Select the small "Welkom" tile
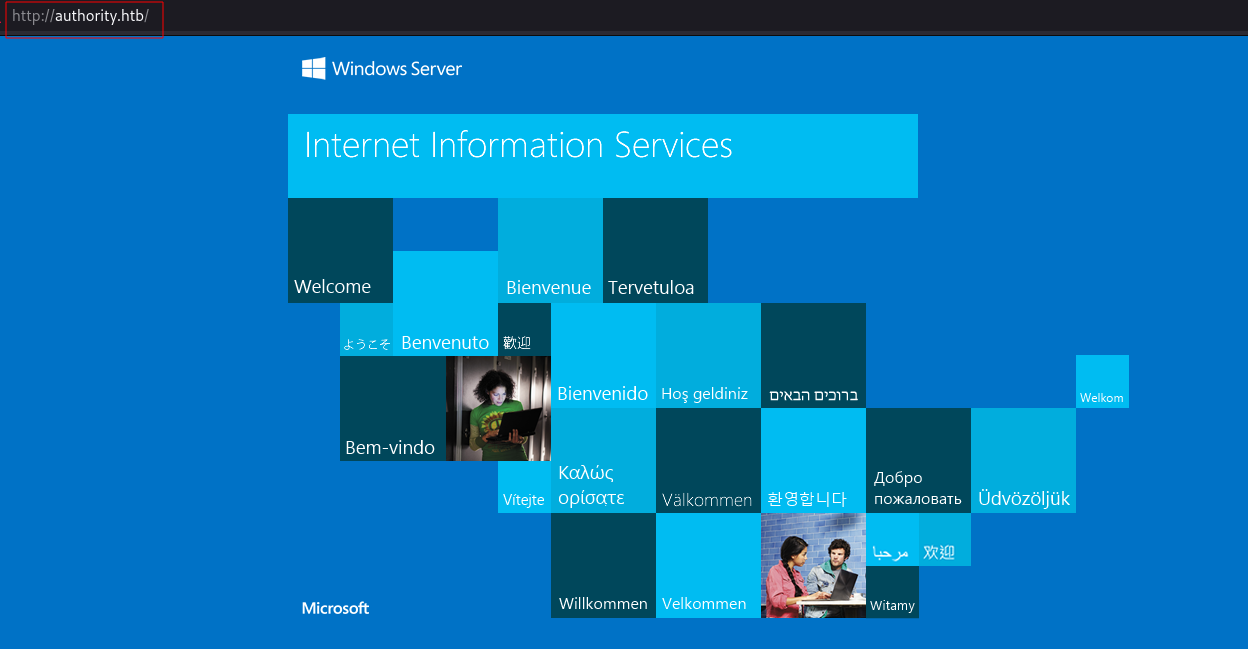Screen dimensions: 1248x649 point(1102,381)
